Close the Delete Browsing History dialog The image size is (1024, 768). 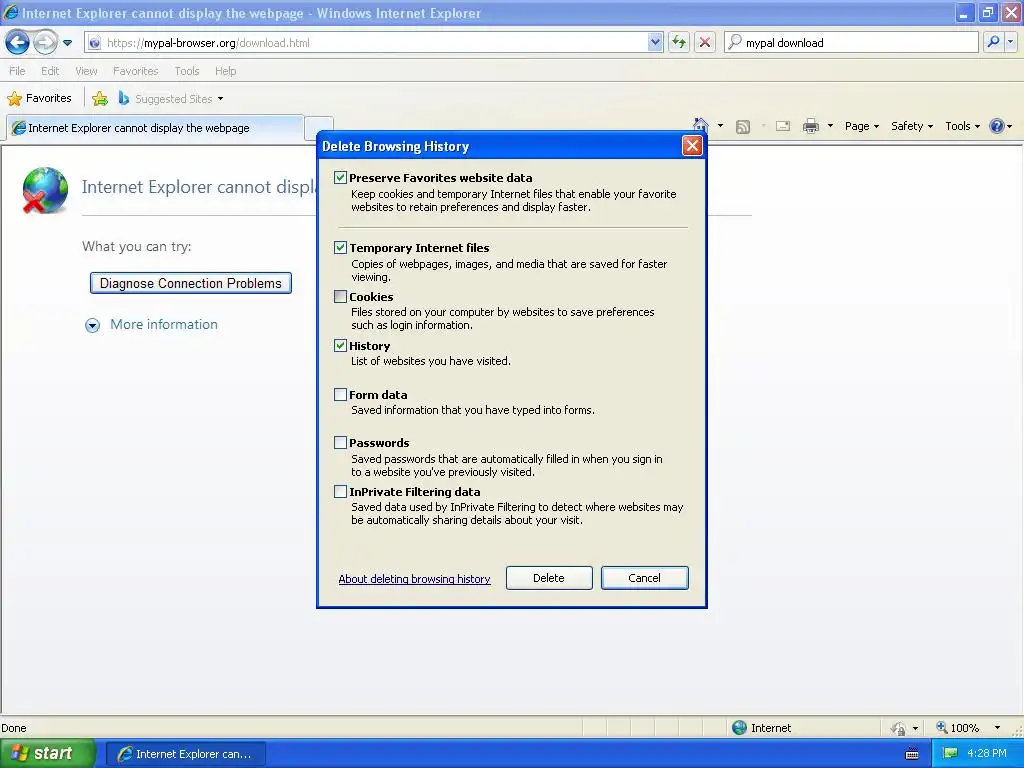coord(692,146)
